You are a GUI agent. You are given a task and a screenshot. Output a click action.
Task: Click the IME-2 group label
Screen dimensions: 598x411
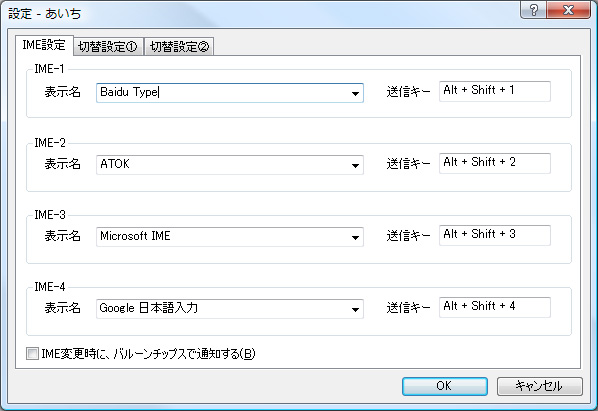click(50, 143)
